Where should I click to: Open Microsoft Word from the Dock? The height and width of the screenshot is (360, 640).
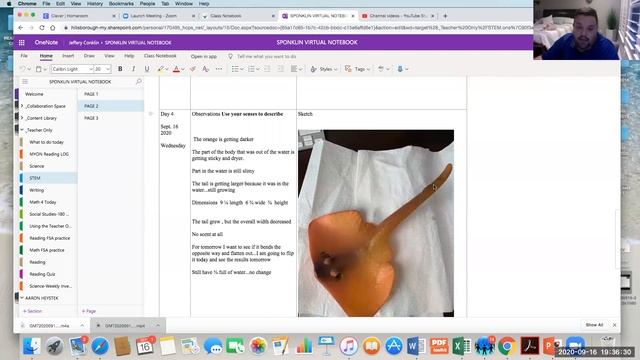(x=416, y=346)
